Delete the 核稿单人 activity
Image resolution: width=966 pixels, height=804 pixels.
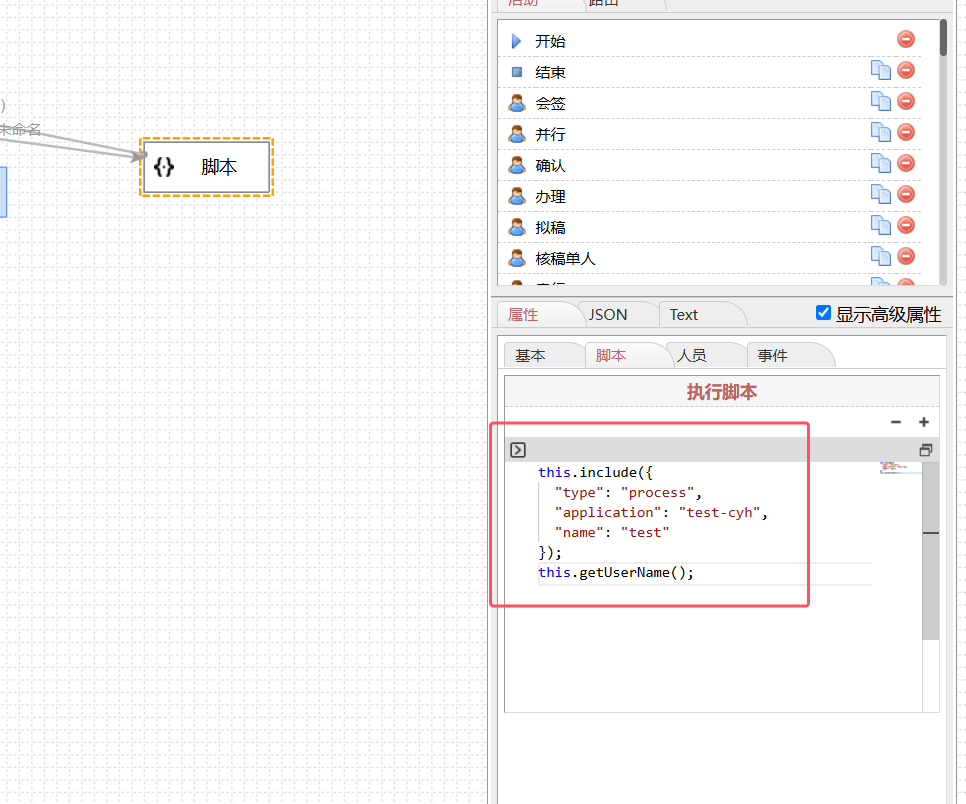(906, 256)
